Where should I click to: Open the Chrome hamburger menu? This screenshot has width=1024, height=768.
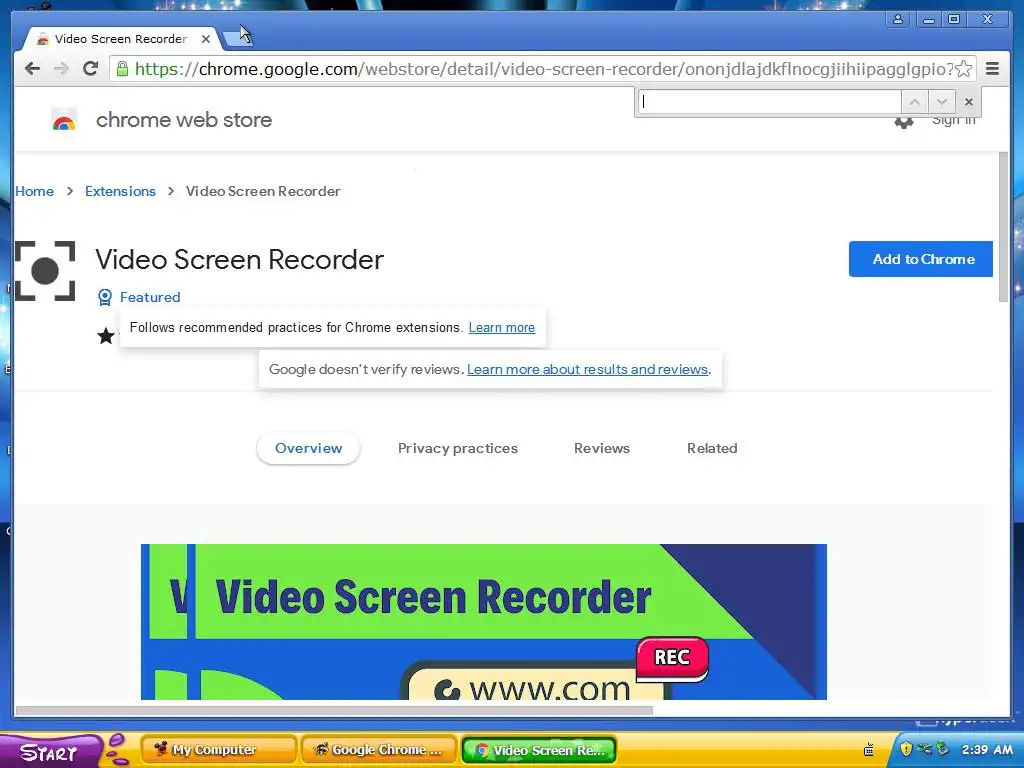[x=992, y=69]
